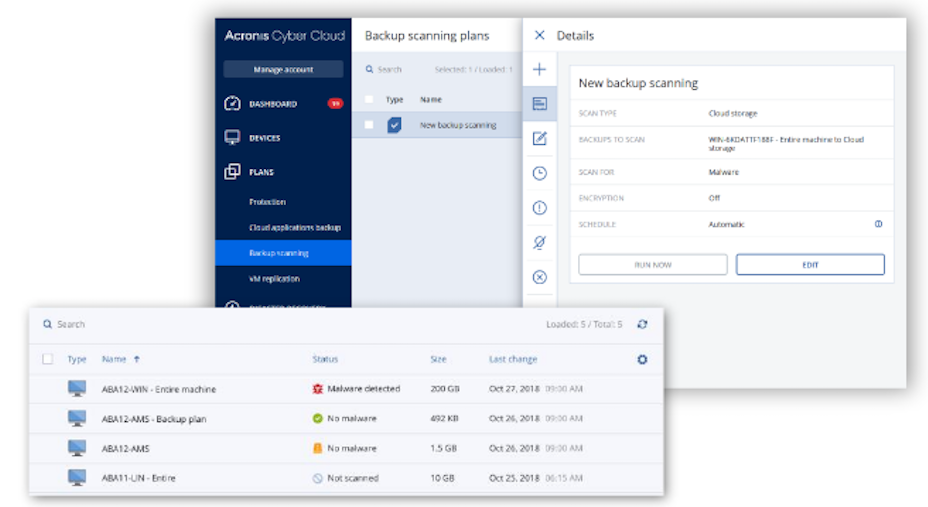The height and width of the screenshot is (507, 928).
Task: Refresh the backup list with refresh icon
Action: (x=642, y=324)
